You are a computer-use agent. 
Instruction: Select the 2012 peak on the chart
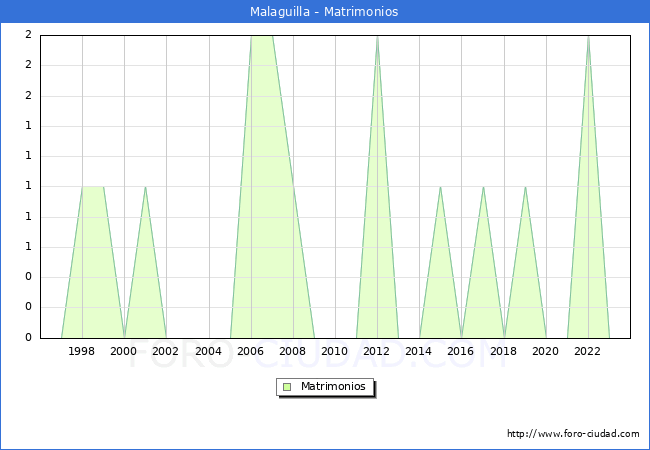pos(377,37)
